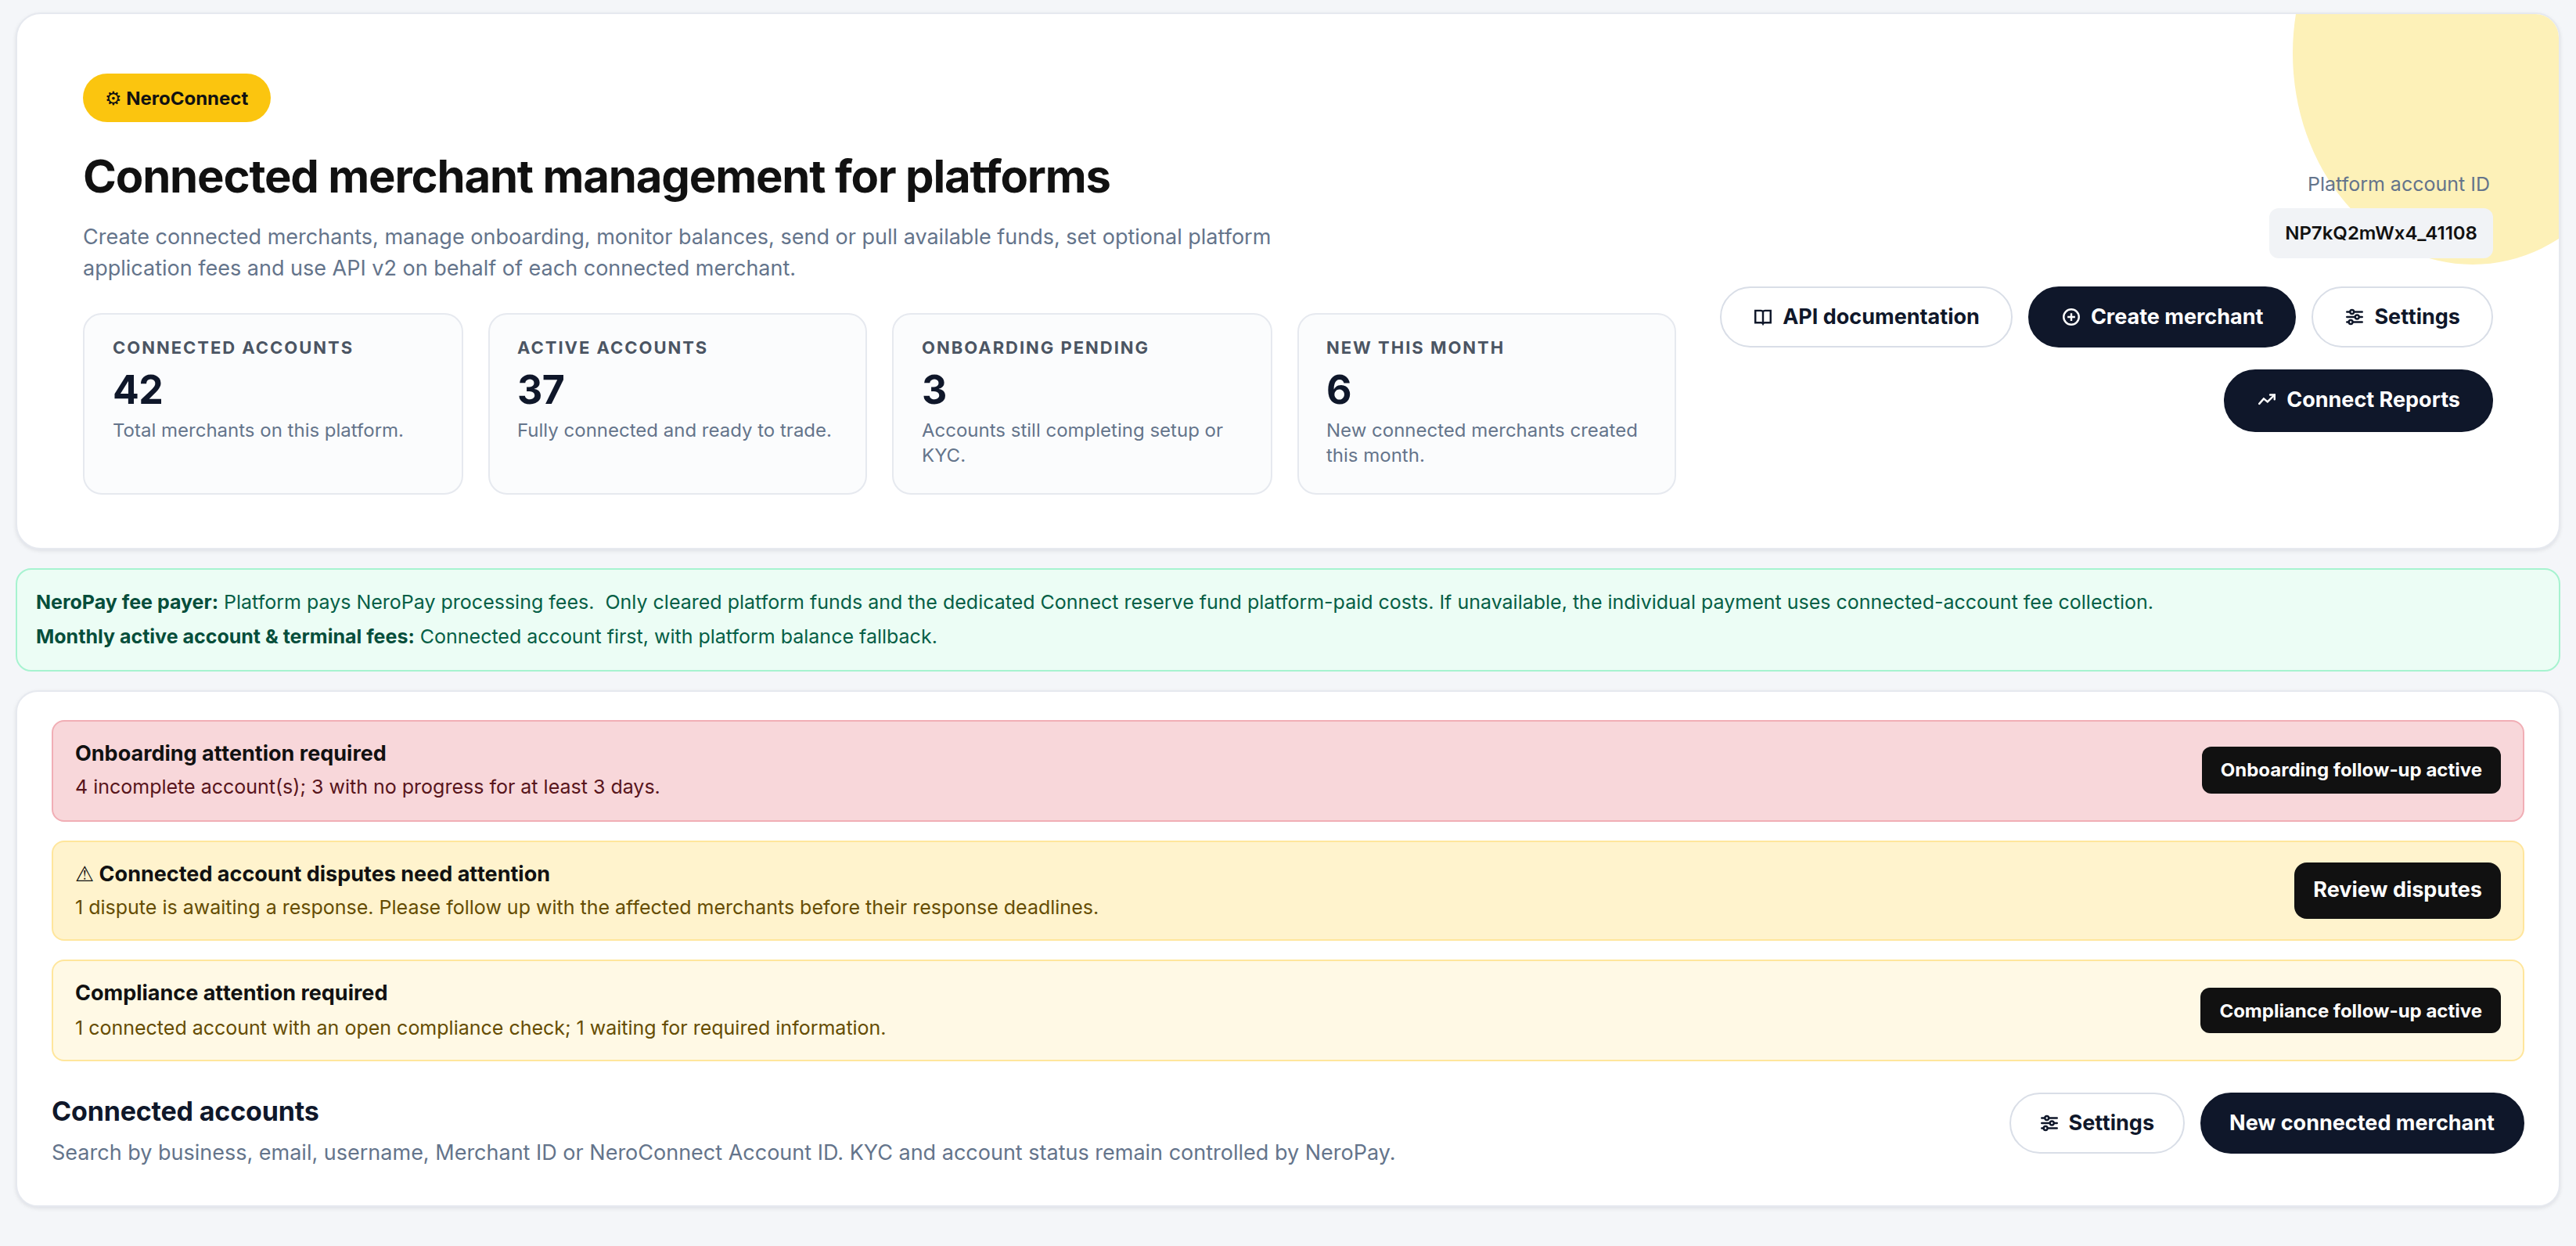The height and width of the screenshot is (1246, 2576).
Task: Click the Review disputes button
Action: coord(2396,890)
